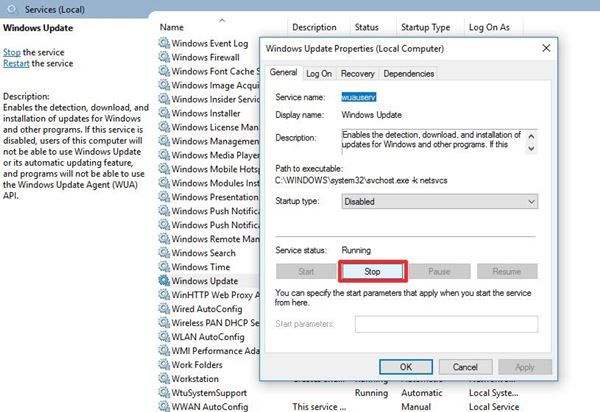Open the Recovery tab
The height and width of the screenshot is (412, 600).
click(x=357, y=73)
